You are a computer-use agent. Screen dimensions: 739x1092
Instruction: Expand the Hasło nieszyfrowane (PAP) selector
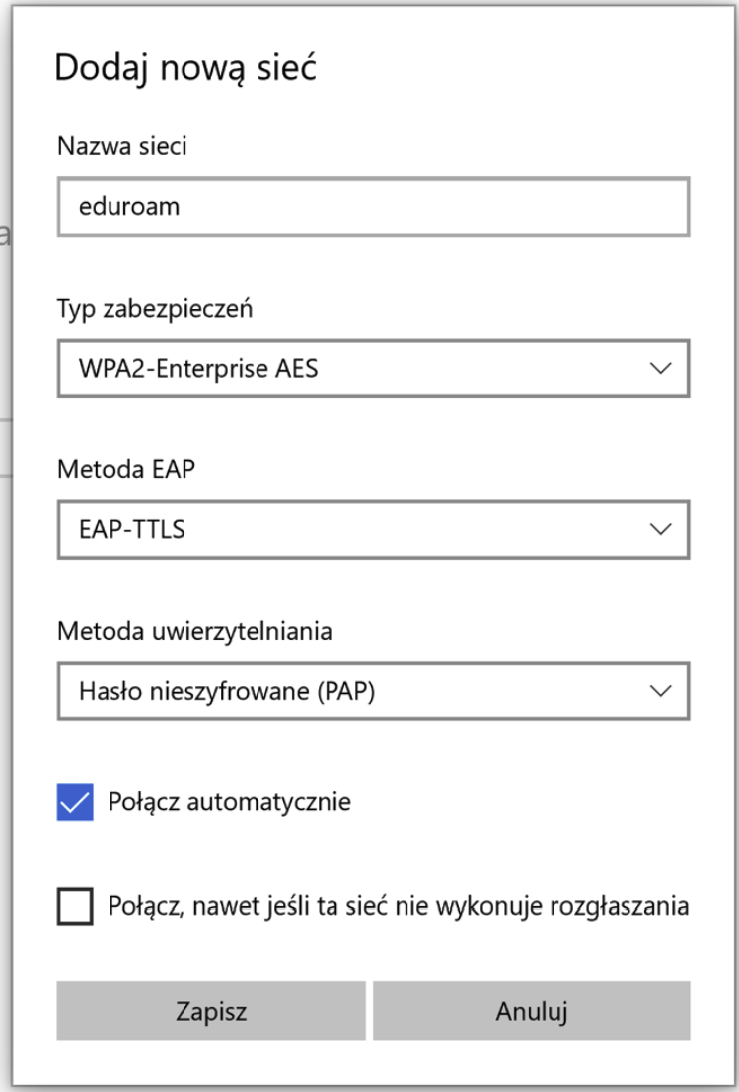point(660,691)
